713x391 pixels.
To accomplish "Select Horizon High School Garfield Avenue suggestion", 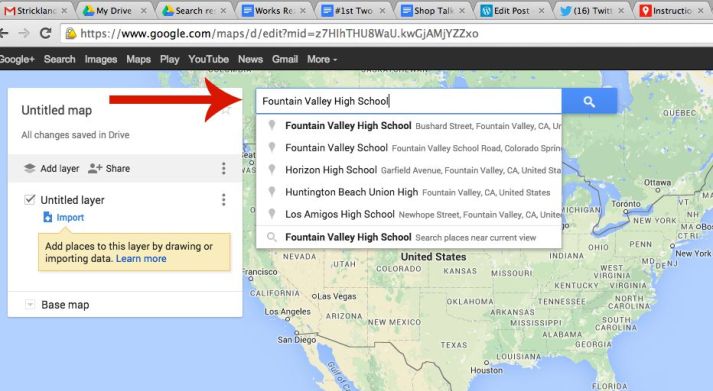I will coord(409,170).
